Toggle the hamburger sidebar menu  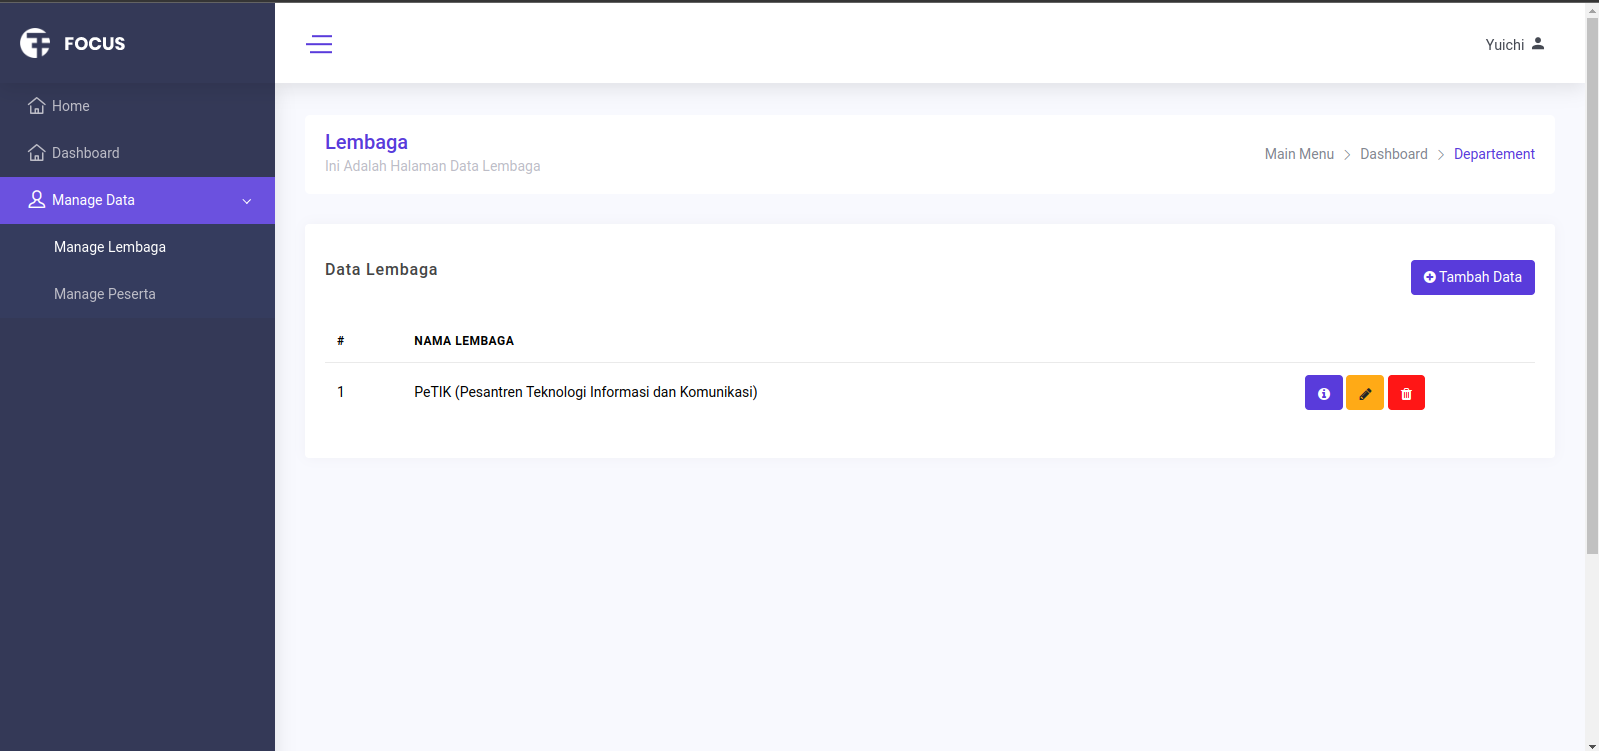point(319,44)
